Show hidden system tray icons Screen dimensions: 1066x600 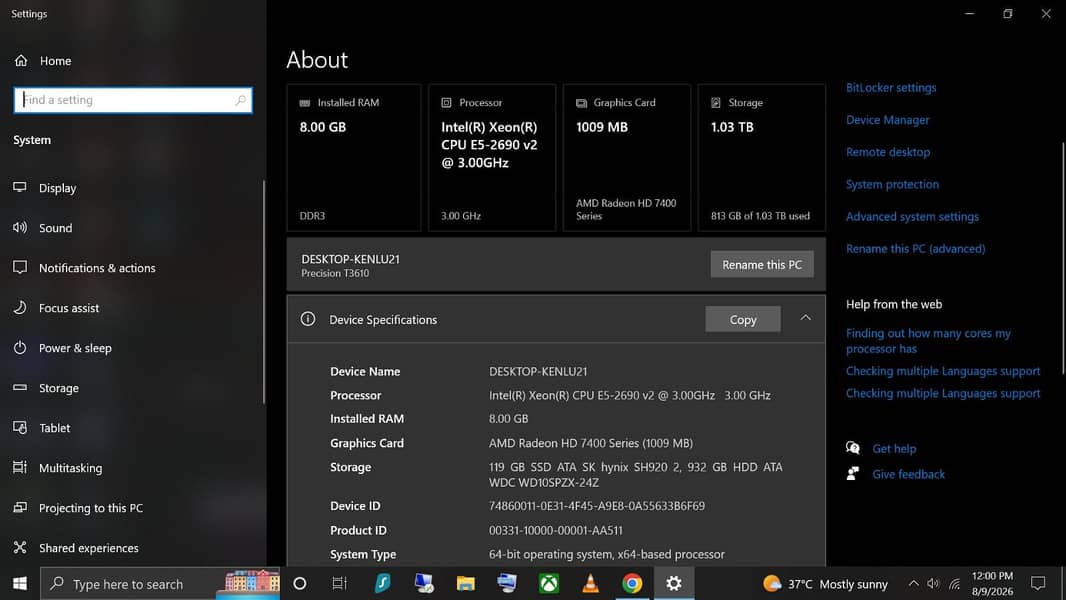tap(913, 584)
